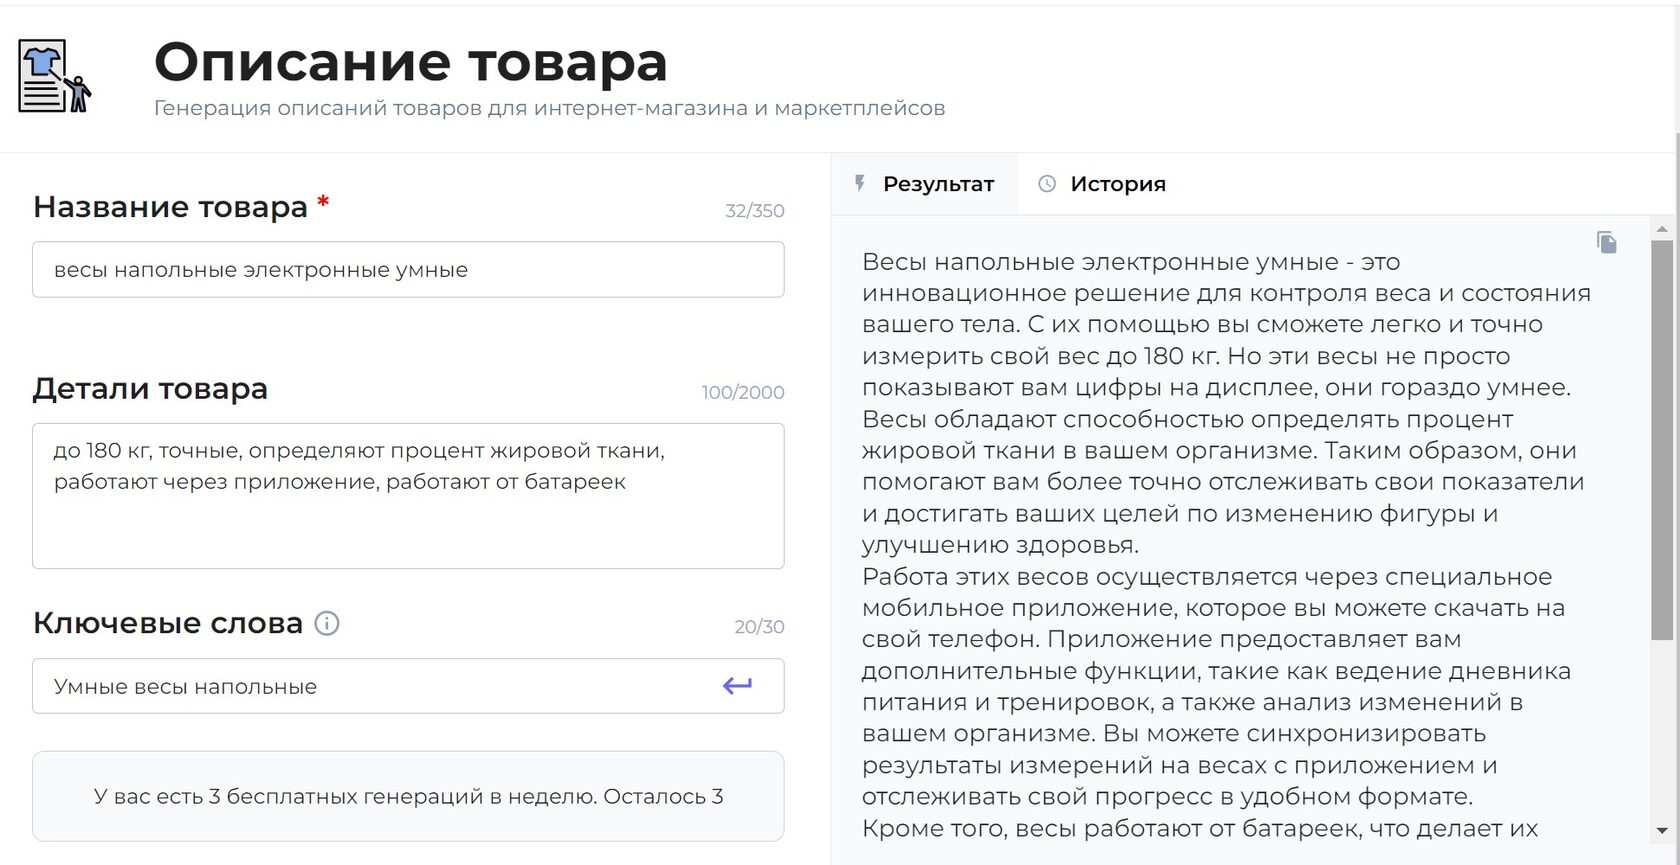Submit keyword with the enter arrow icon

pos(737,686)
